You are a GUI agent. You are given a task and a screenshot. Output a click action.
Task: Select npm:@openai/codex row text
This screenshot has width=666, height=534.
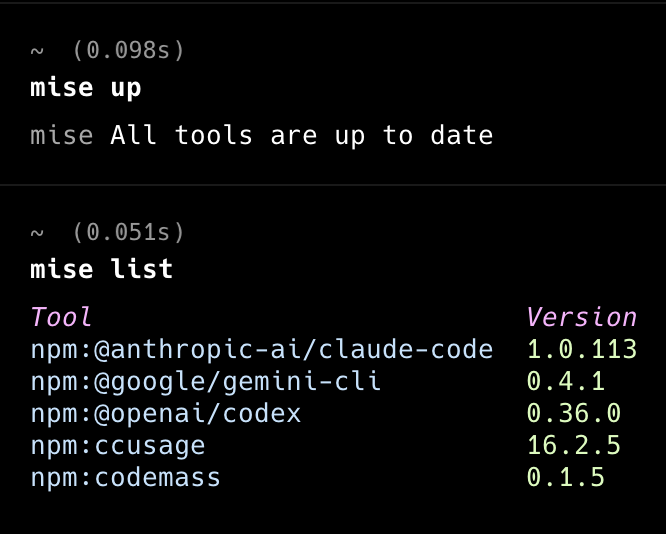point(166,413)
